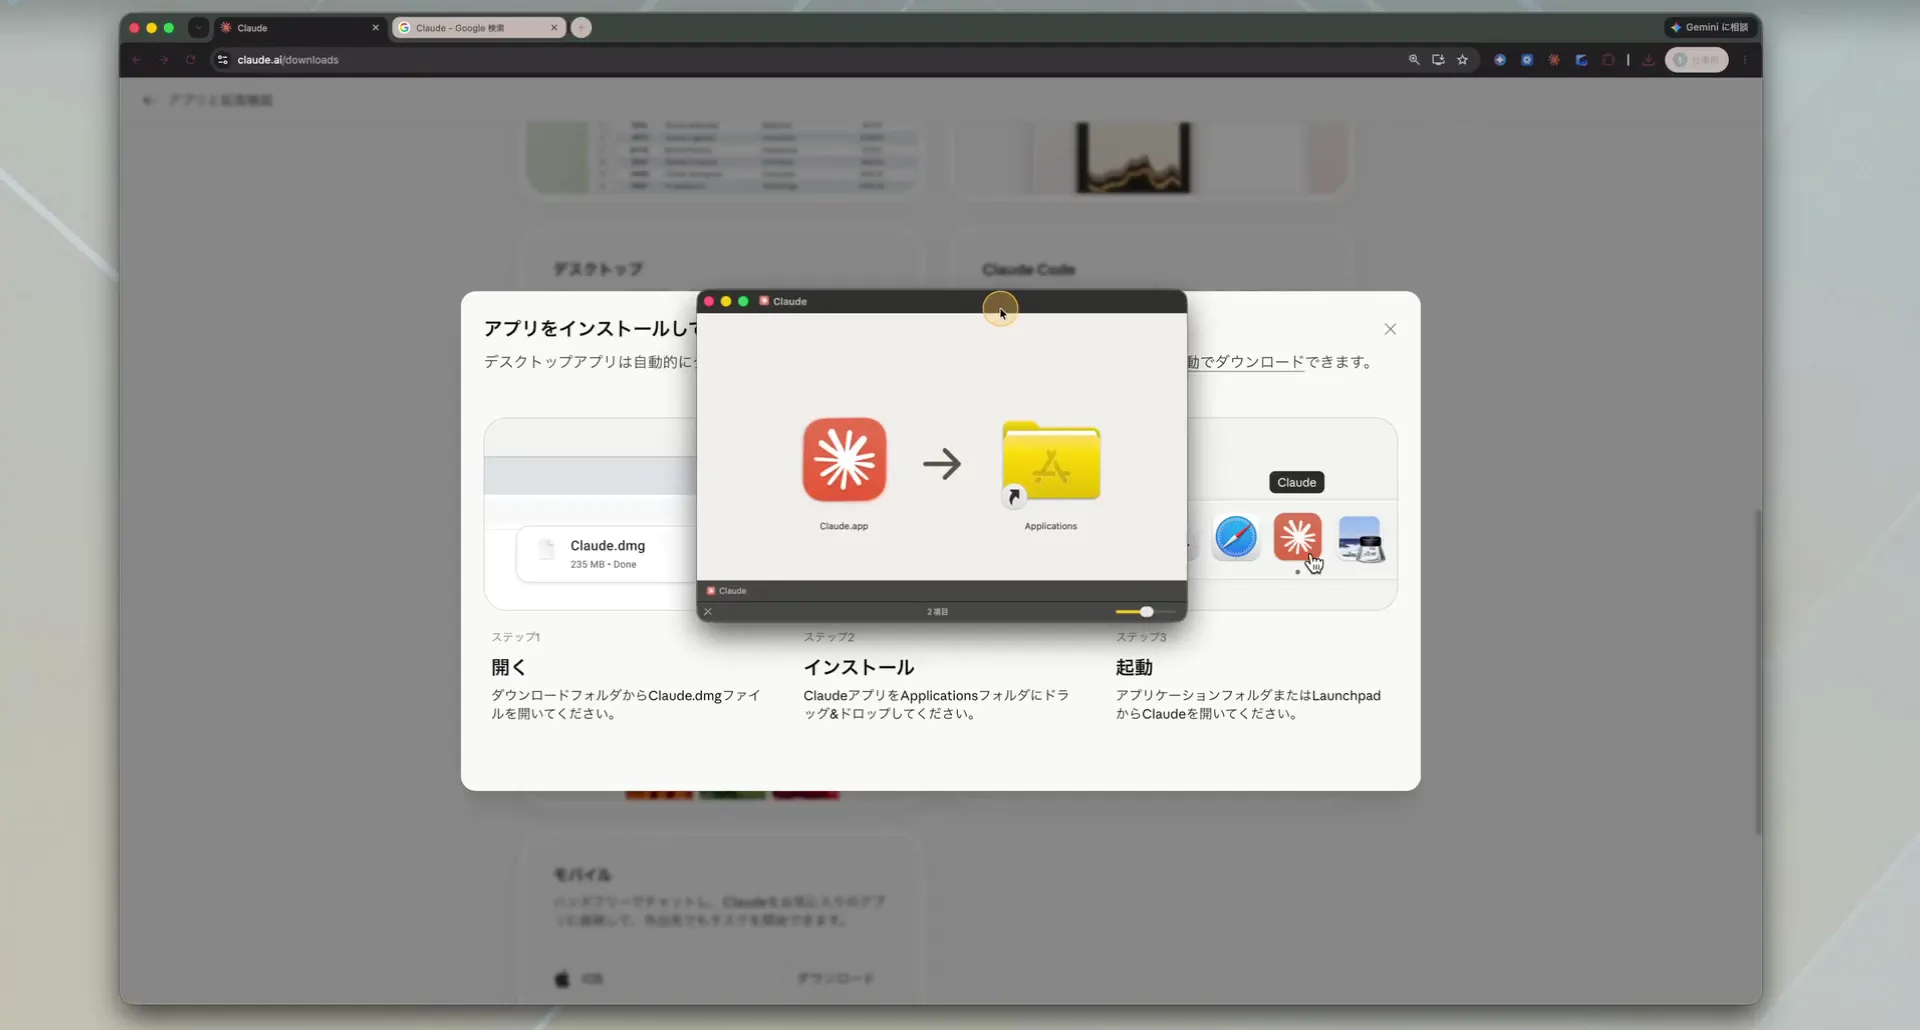The width and height of the screenshot is (1920, 1030).
Task: Click the Safari icon in the dock illustration
Action: (1236, 538)
